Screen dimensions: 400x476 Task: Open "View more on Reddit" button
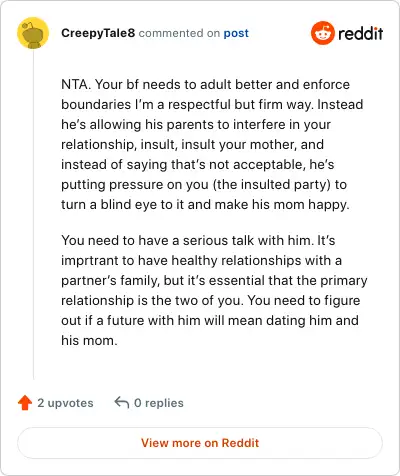point(200,443)
